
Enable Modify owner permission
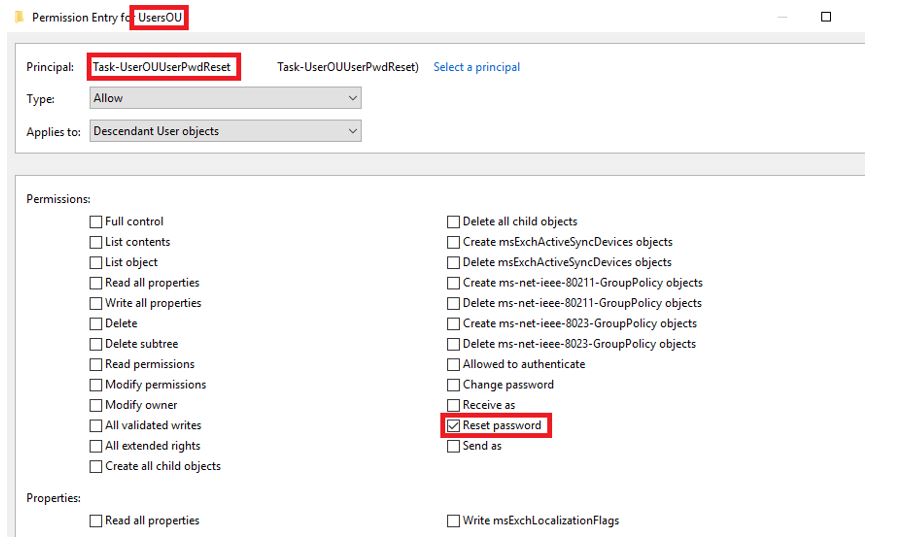[96, 405]
